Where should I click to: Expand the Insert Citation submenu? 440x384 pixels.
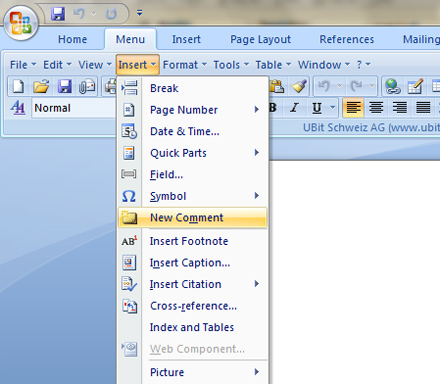tap(193, 284)
